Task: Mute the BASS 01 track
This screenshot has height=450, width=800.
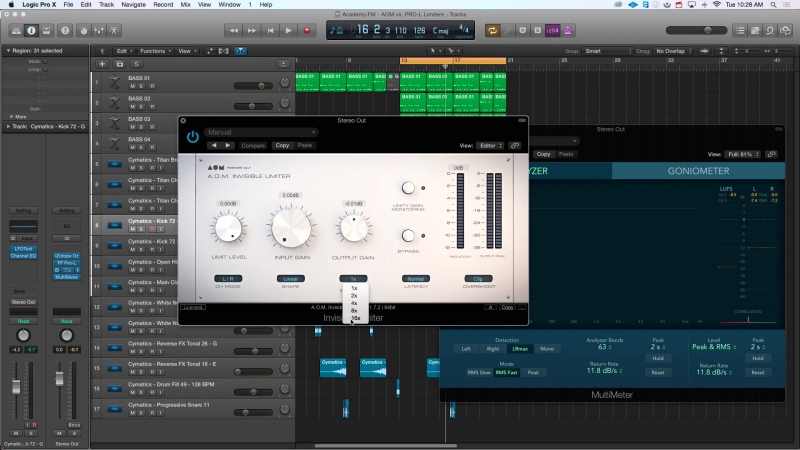Action: click(133, 86)
